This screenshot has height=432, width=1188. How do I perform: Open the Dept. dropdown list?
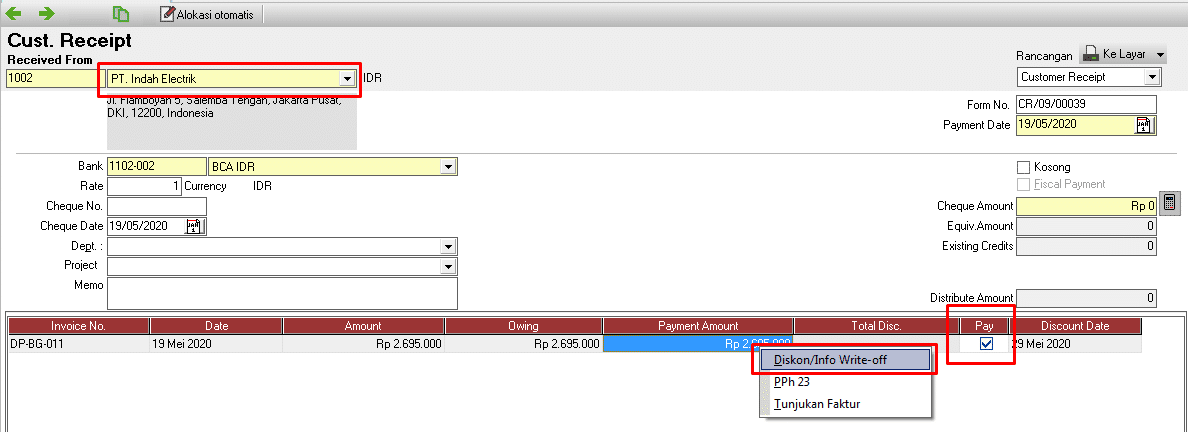pos(448,246)
